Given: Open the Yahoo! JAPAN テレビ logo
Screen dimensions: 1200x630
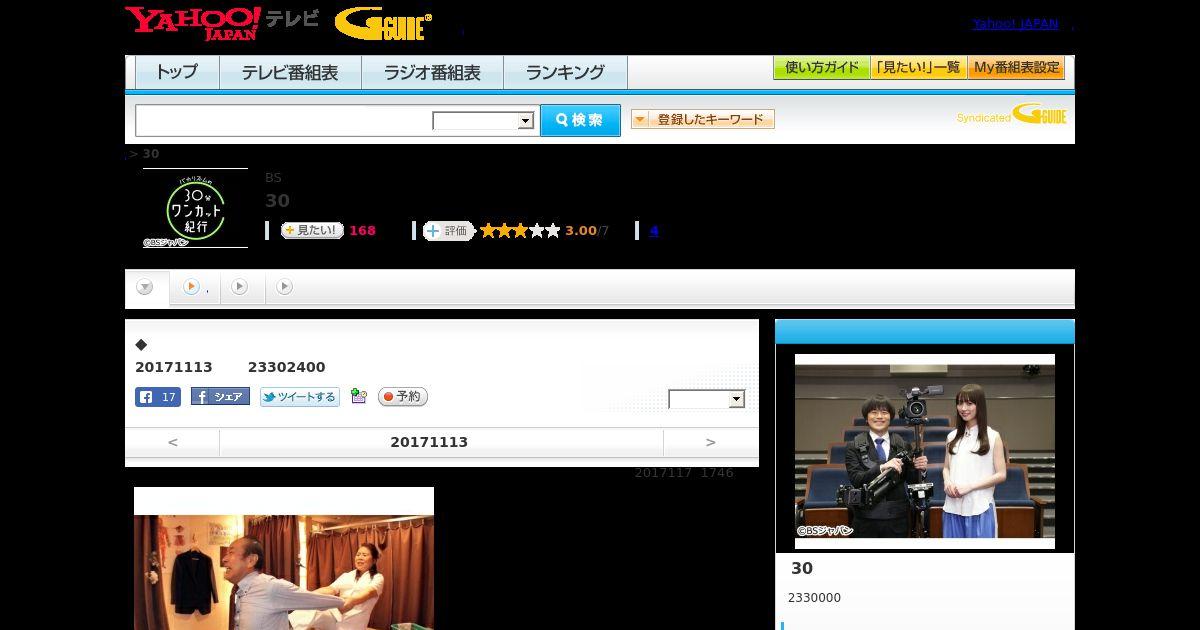Looking at the screenshot, I should click(222, 23).
